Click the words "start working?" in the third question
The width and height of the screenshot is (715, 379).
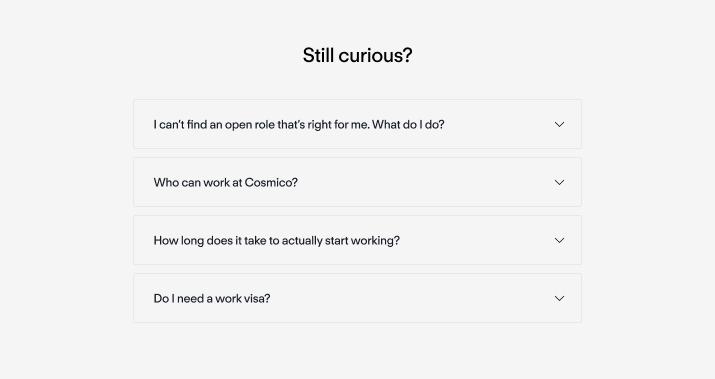point(362,241)
